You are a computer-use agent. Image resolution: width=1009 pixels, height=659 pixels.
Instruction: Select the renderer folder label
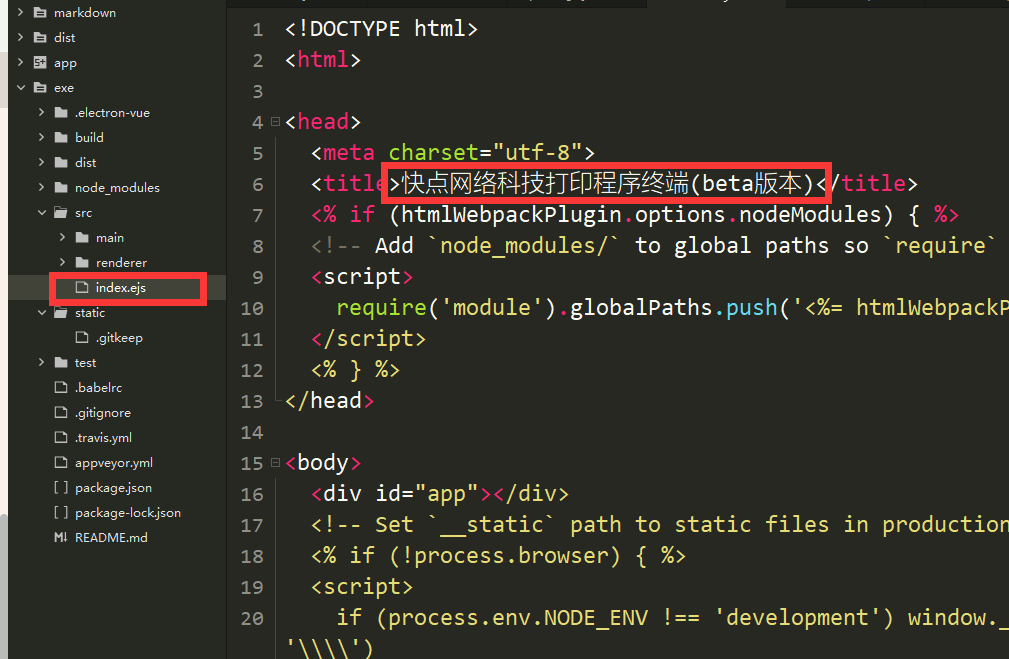(122, 263)
